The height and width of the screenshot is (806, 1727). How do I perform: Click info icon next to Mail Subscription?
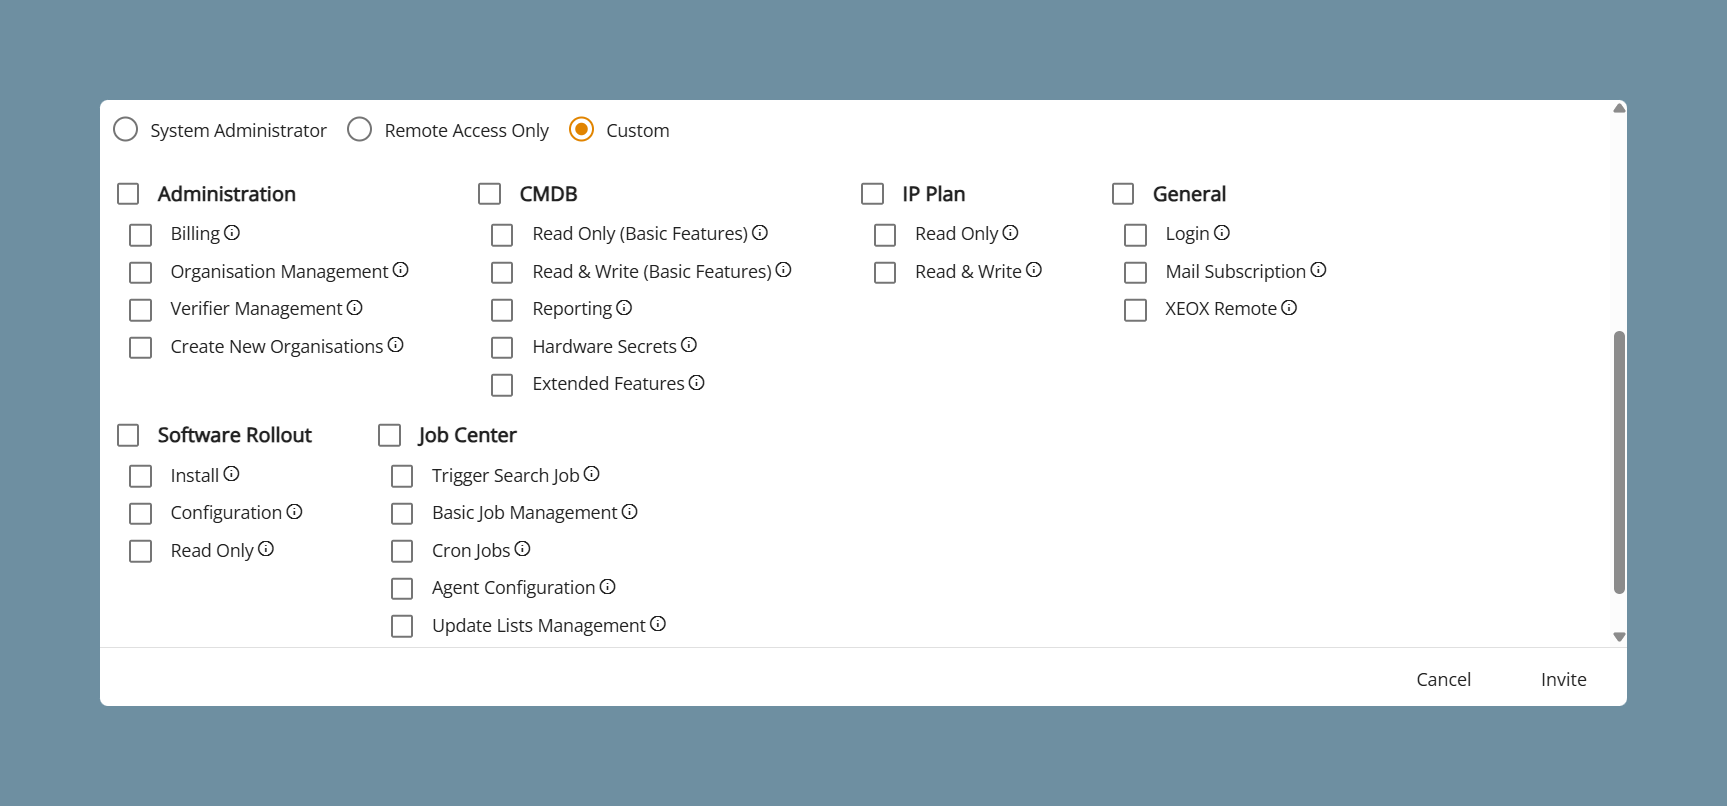(1318, 270)
